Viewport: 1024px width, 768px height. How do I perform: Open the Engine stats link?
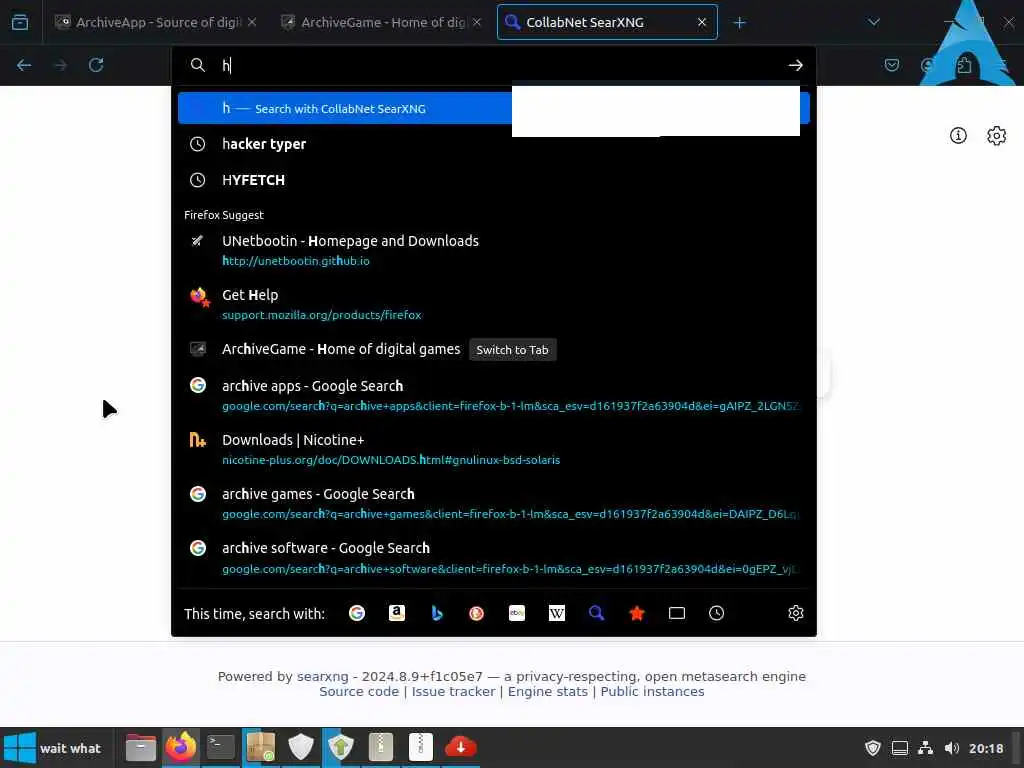548,692
